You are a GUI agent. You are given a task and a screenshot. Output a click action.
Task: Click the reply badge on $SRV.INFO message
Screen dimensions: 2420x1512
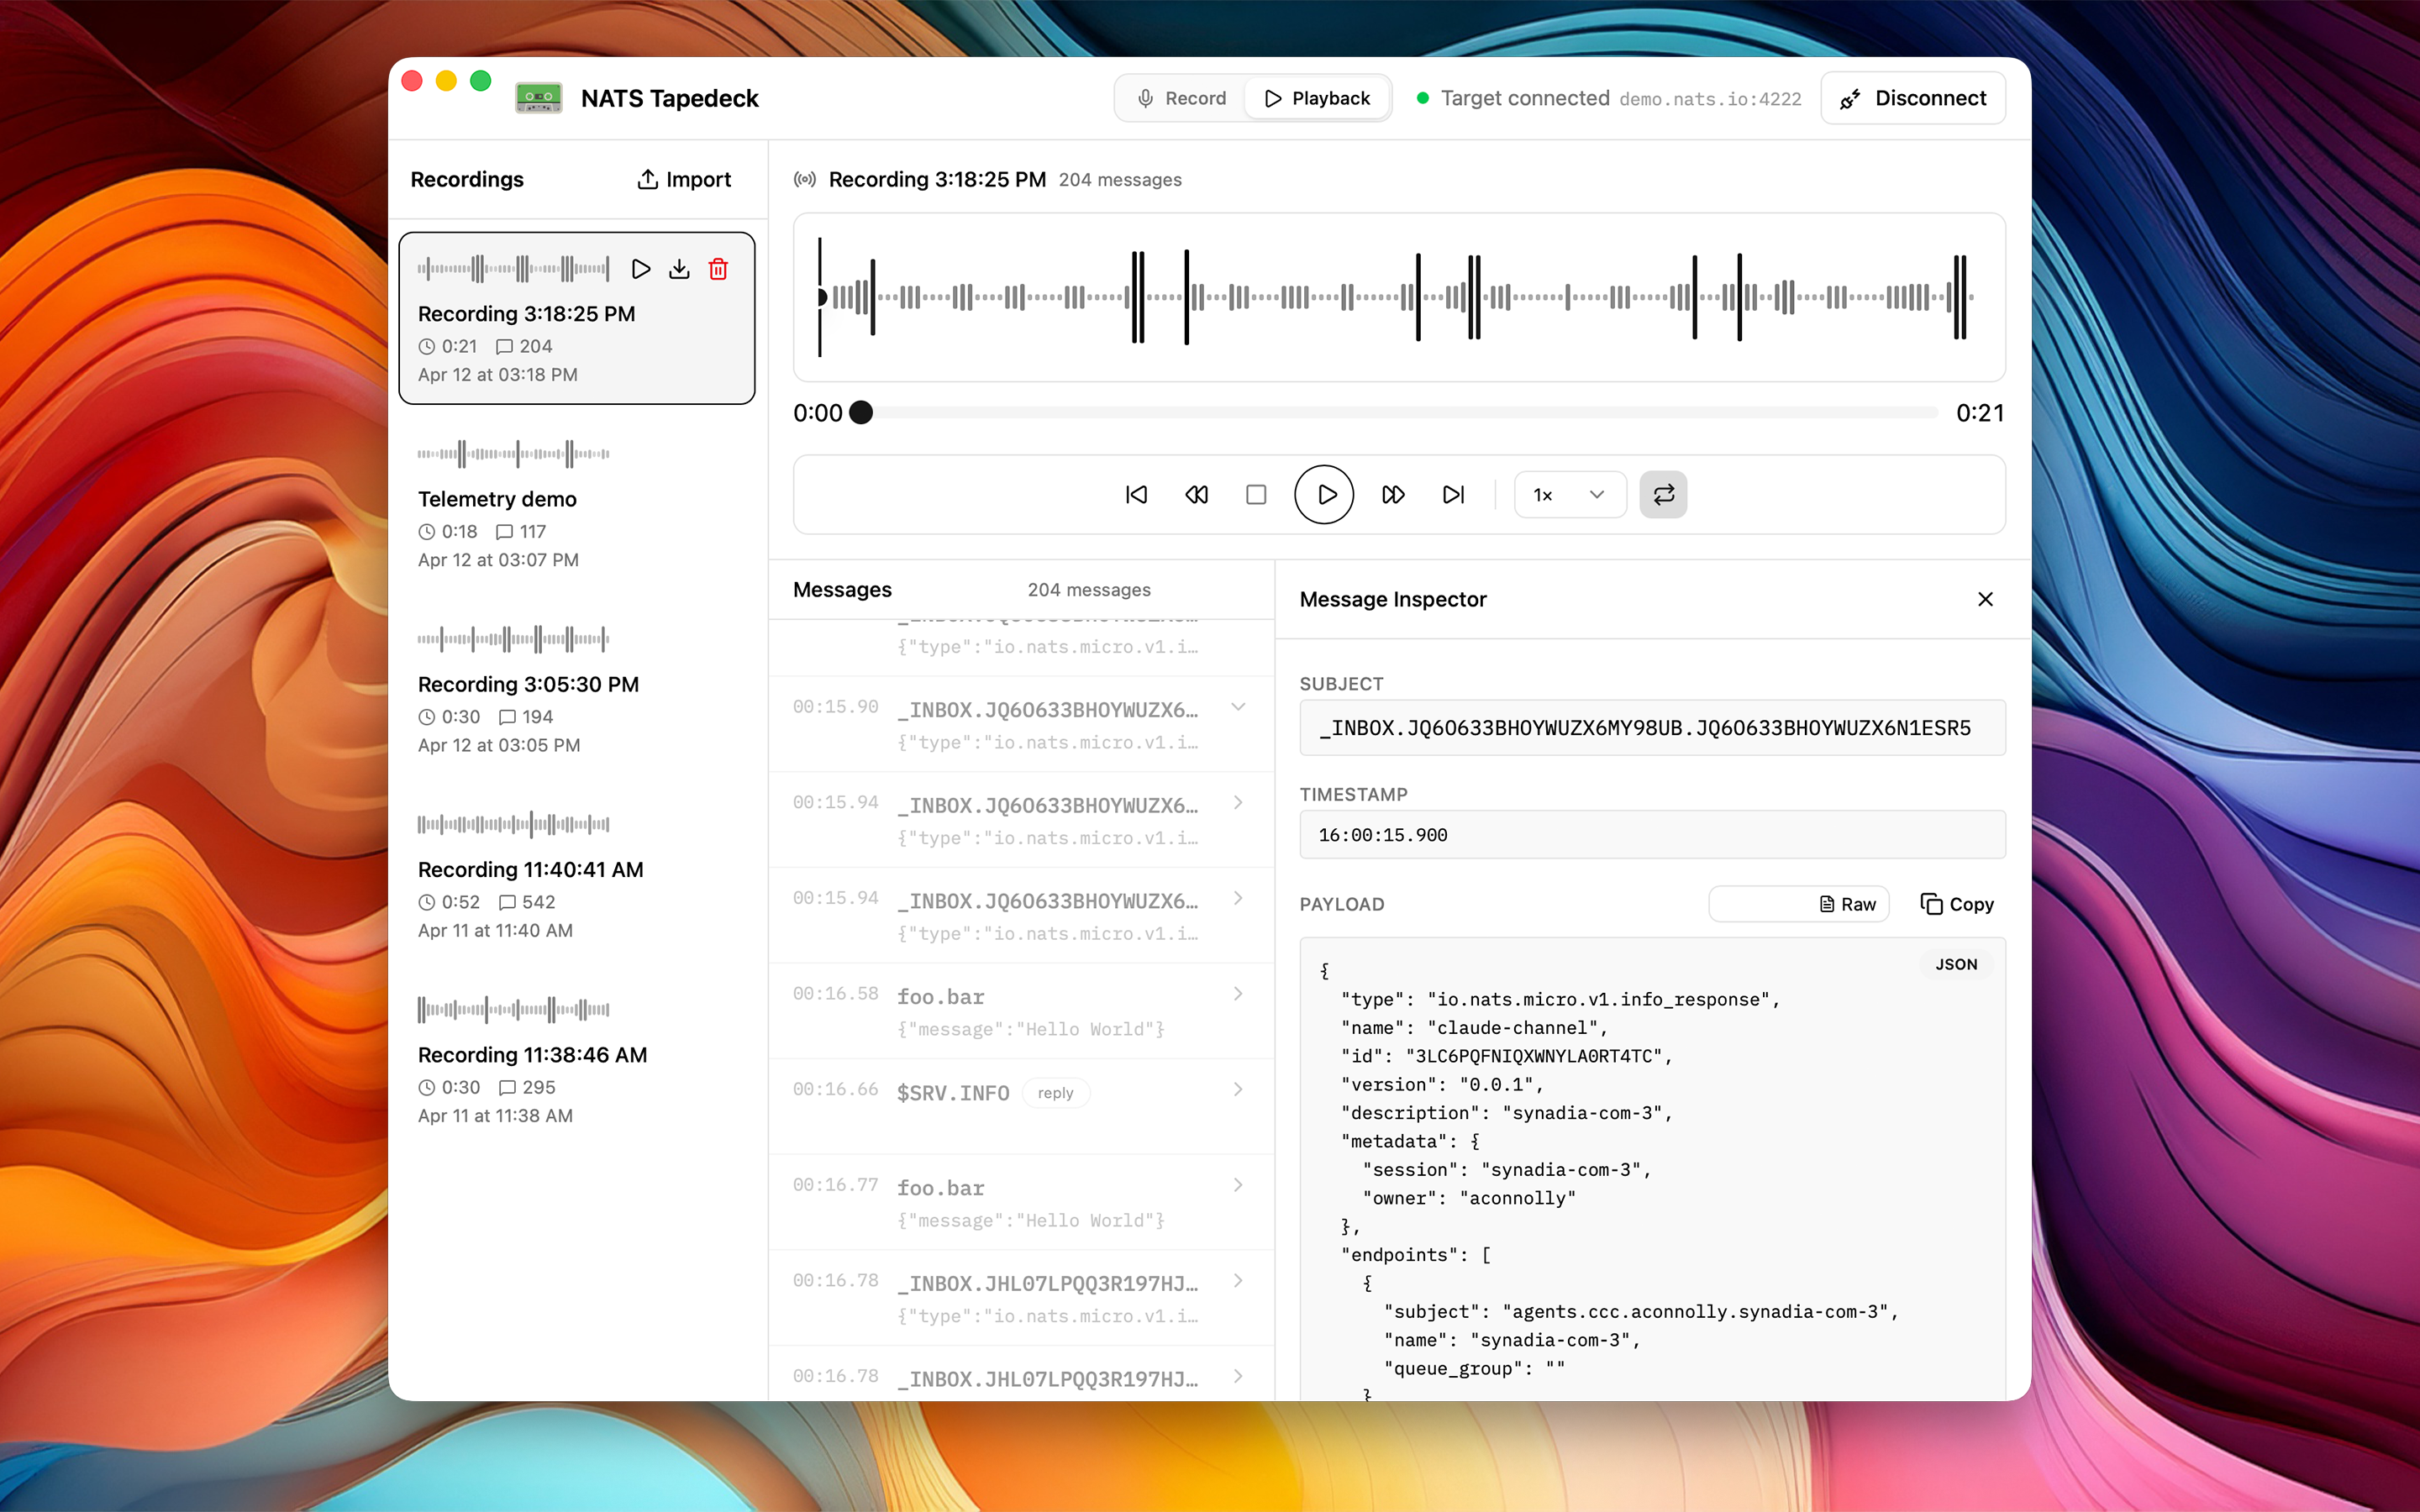[x=1055, y=1092]
